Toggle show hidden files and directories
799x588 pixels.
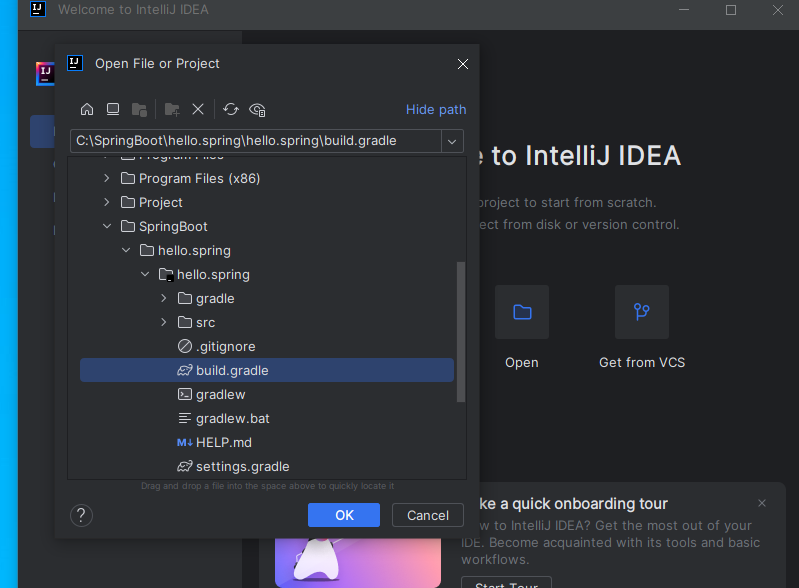tap(257, 110)
